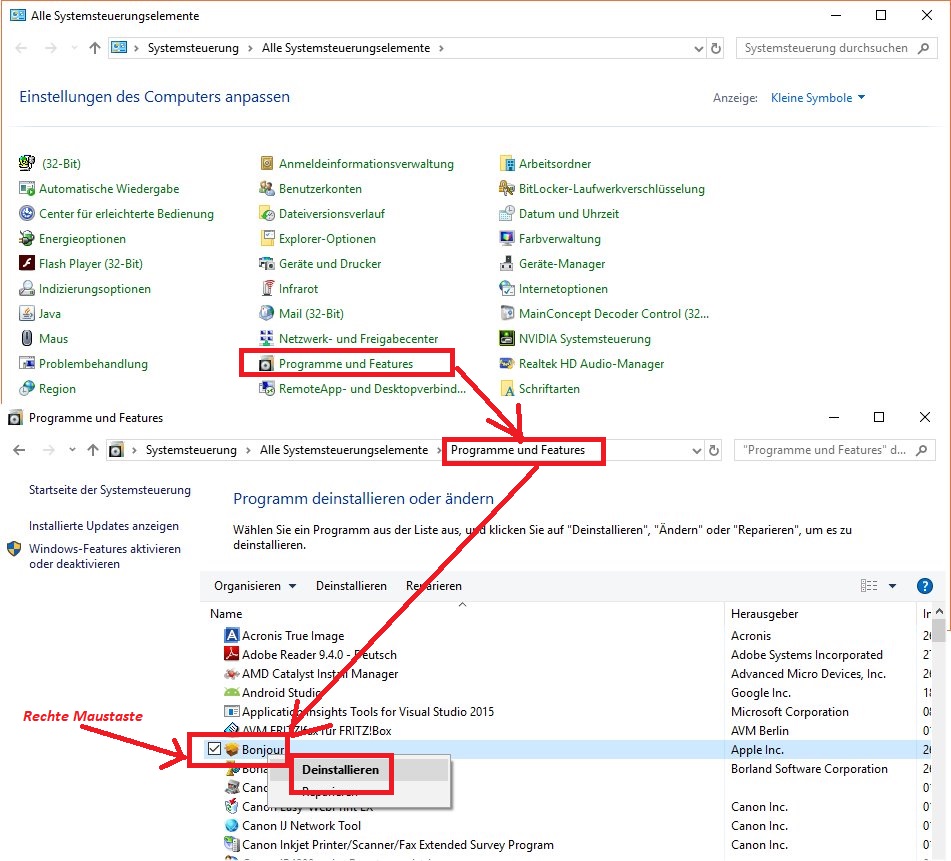
Task: Open the Schriftarten link
Action: [549, 389]
